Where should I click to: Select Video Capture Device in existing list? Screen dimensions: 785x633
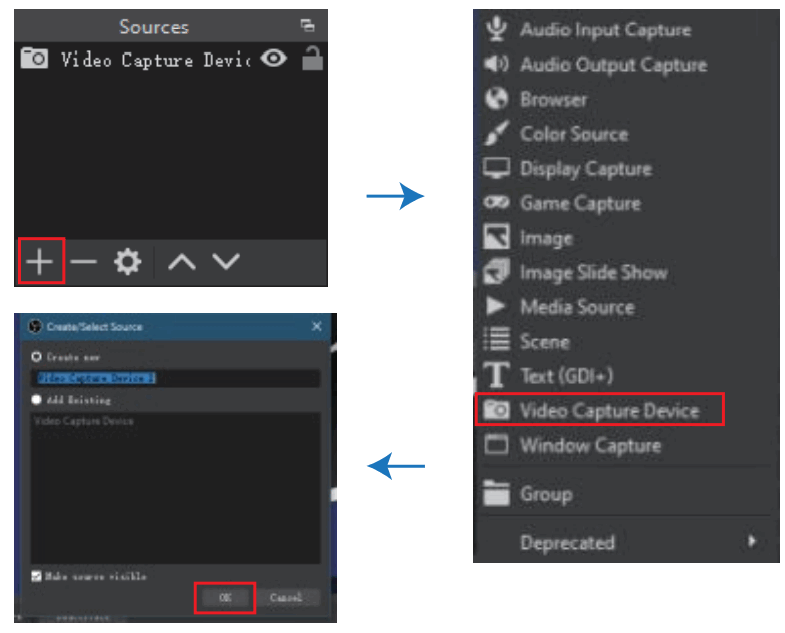84,421
